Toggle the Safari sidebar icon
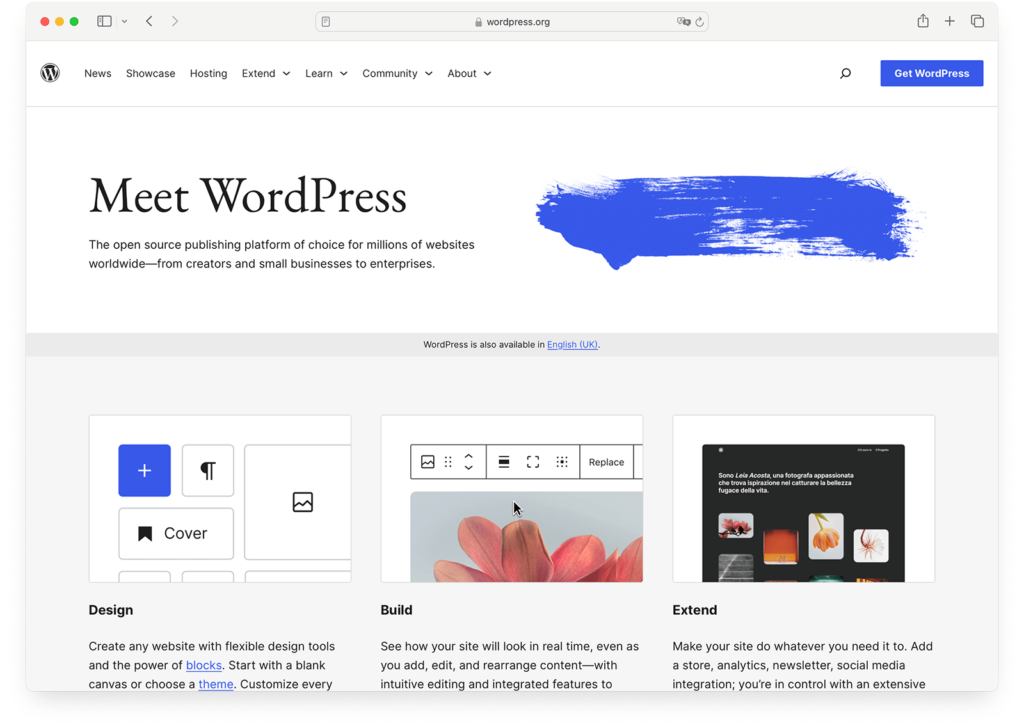Viewport: 1024px width, 728px height. pos(104,21)
